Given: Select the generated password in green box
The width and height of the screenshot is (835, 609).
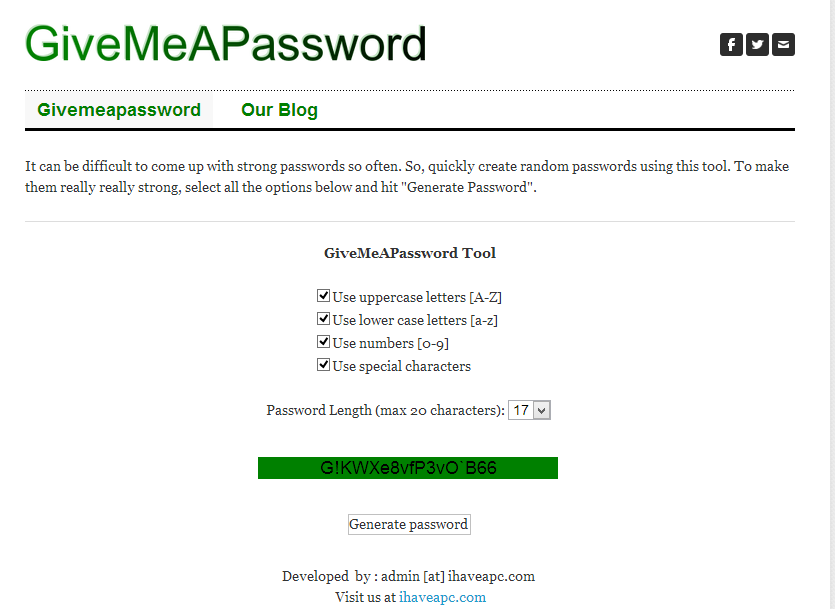Looking at the screenshot, I should click(x=408, y=468).
